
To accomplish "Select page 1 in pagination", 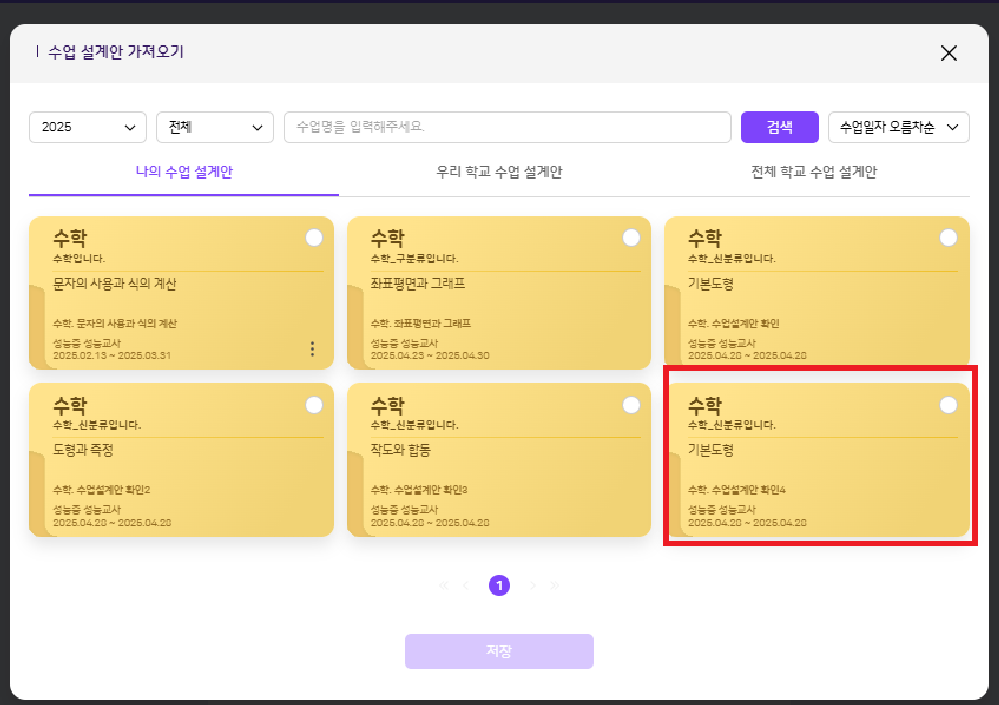I will coord(499,586).
